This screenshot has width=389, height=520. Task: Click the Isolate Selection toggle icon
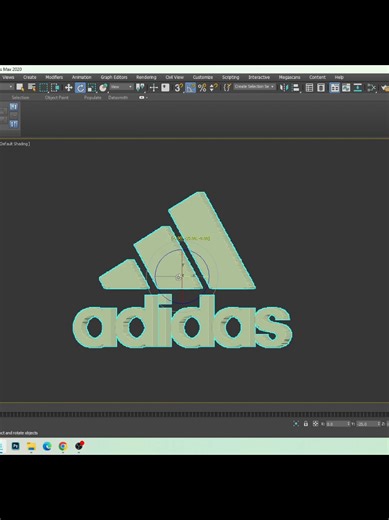[296, 424]
